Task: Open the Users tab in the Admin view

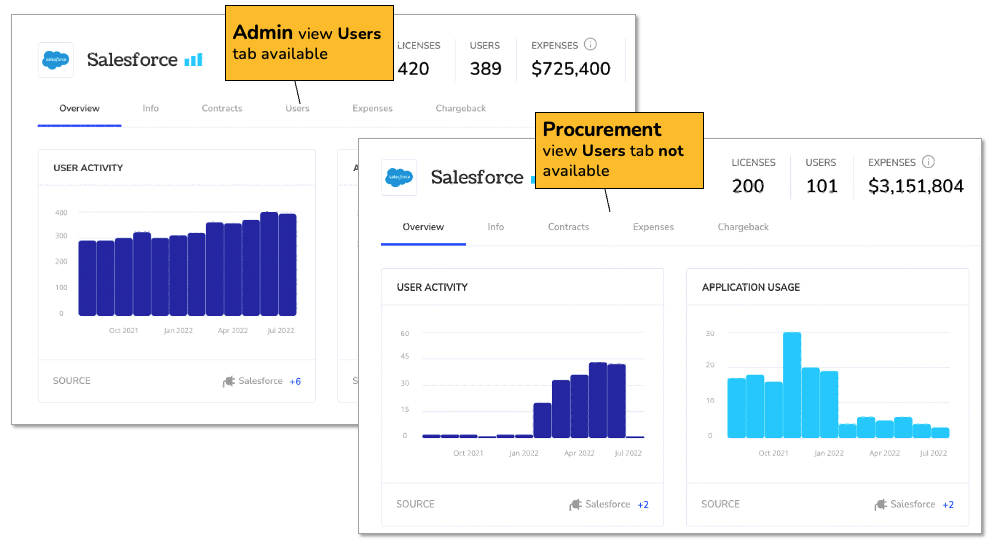Action: (x=297, y=109)
